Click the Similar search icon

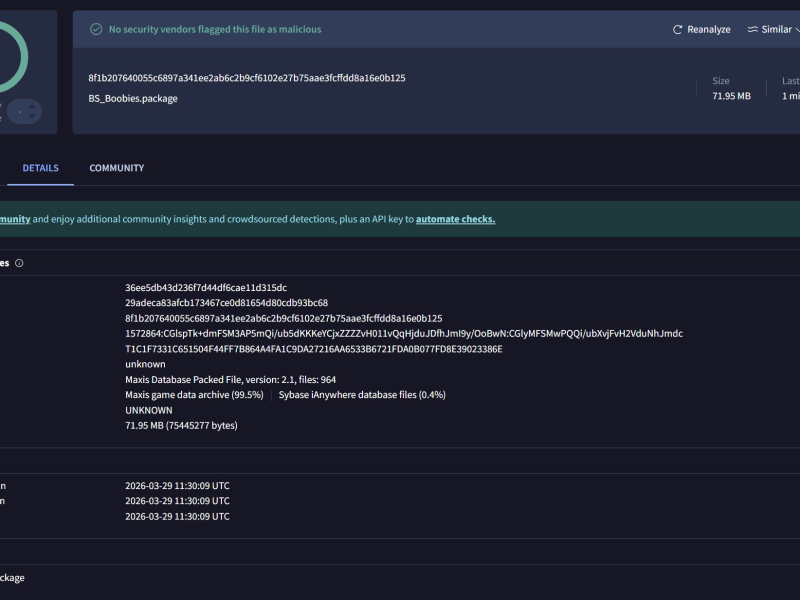(752, 30)
